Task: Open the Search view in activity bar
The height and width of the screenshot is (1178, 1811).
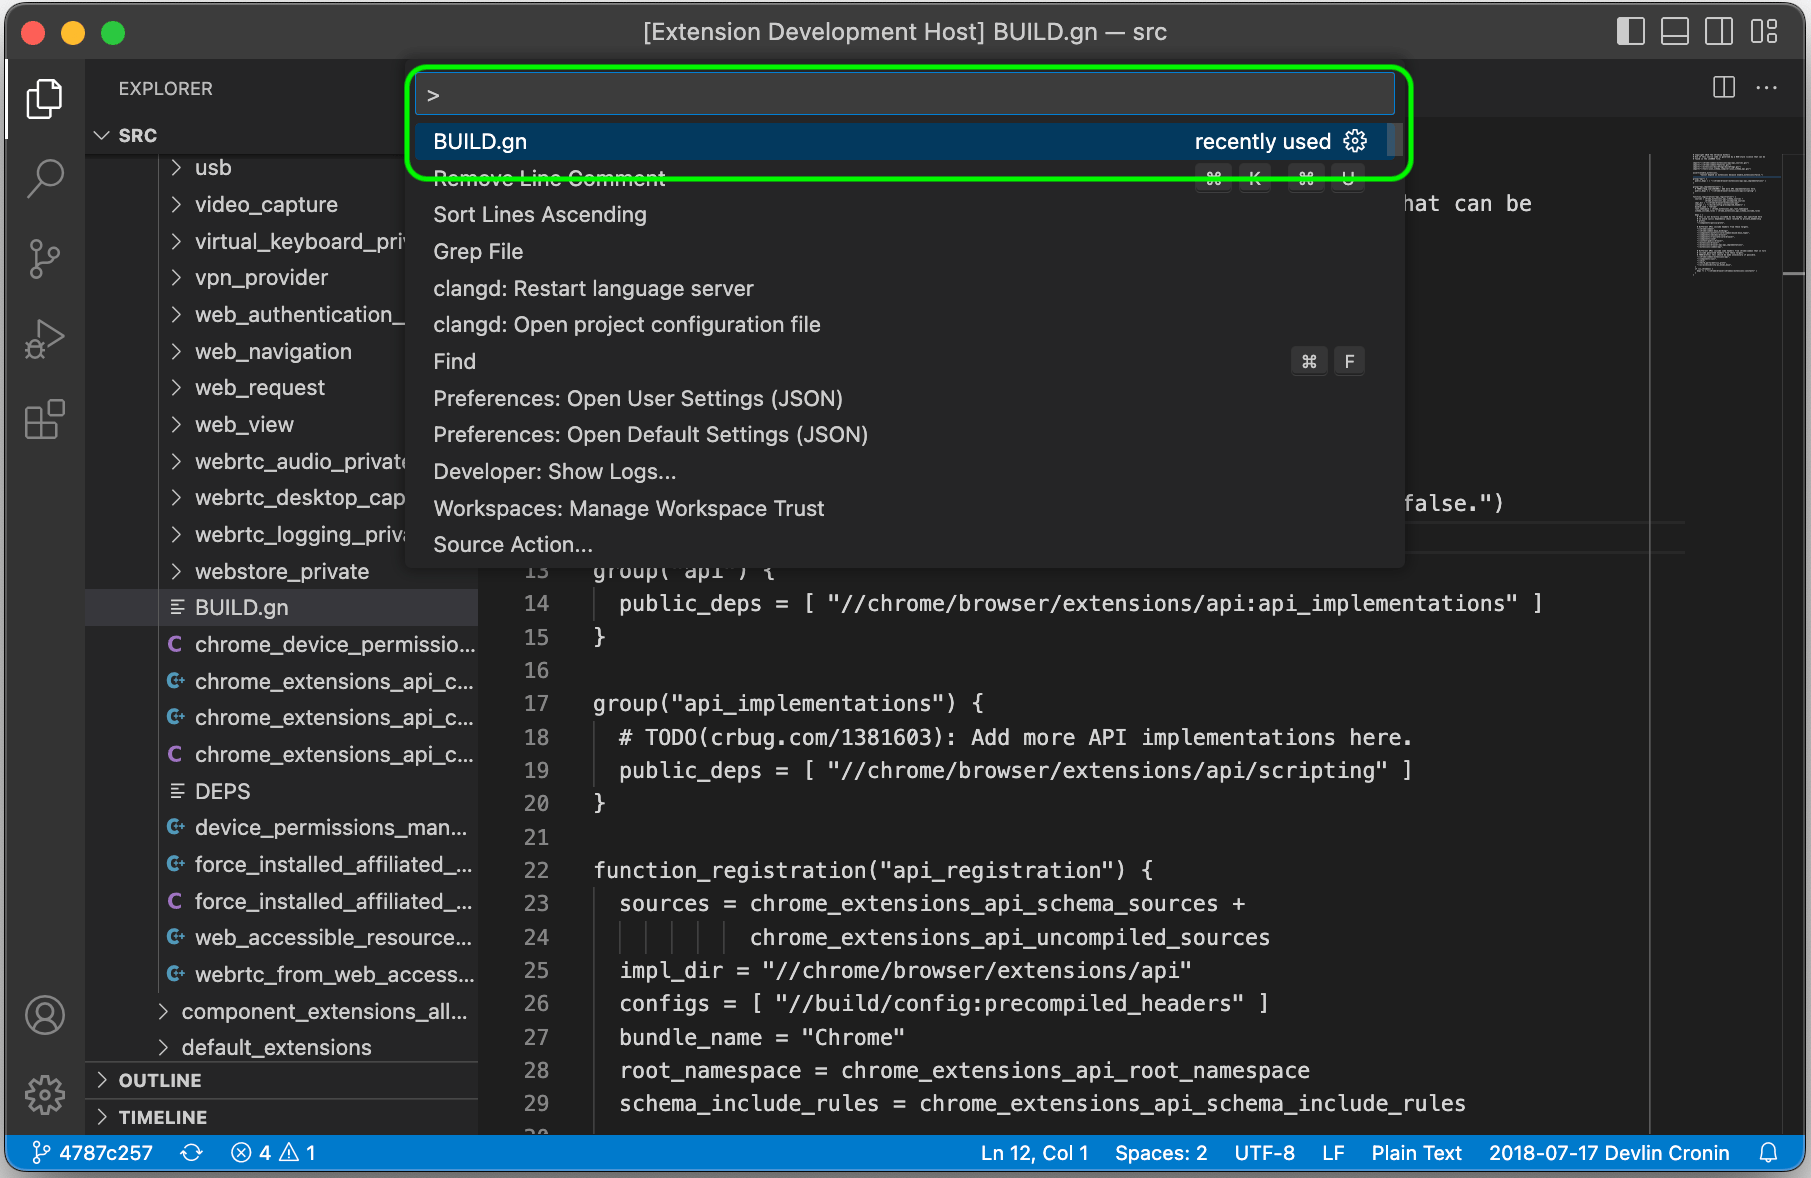Action: click(45, 179)
